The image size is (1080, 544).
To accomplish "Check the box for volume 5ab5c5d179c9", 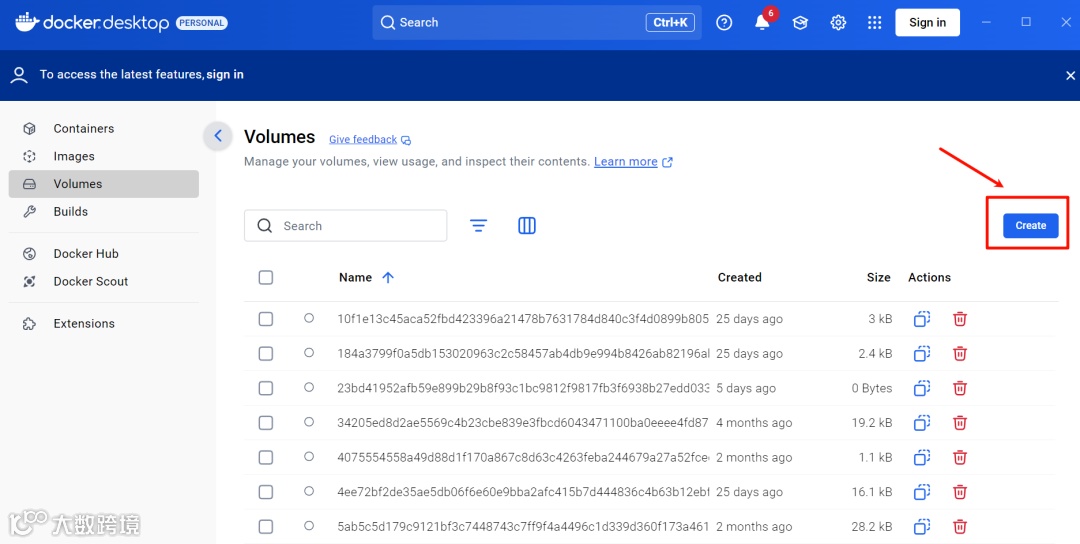I will point(266,527).
